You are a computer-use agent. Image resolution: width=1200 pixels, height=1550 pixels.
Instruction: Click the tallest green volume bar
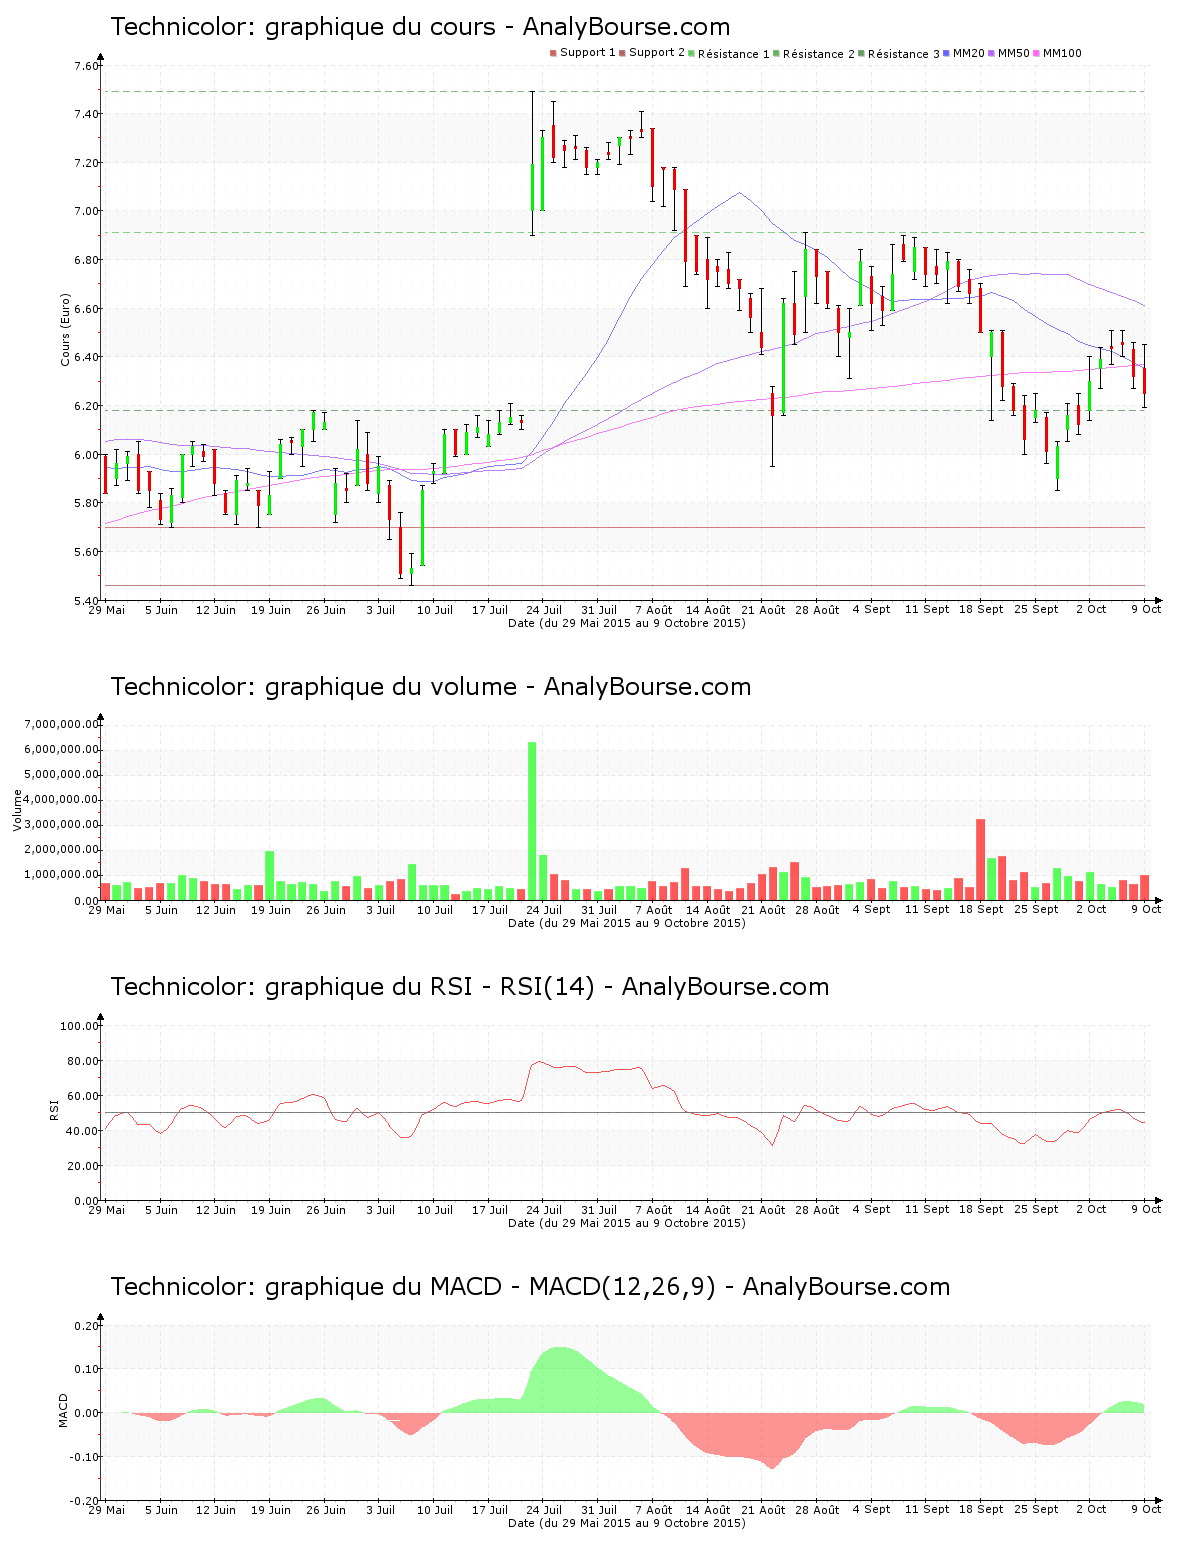tap(532, 820)
